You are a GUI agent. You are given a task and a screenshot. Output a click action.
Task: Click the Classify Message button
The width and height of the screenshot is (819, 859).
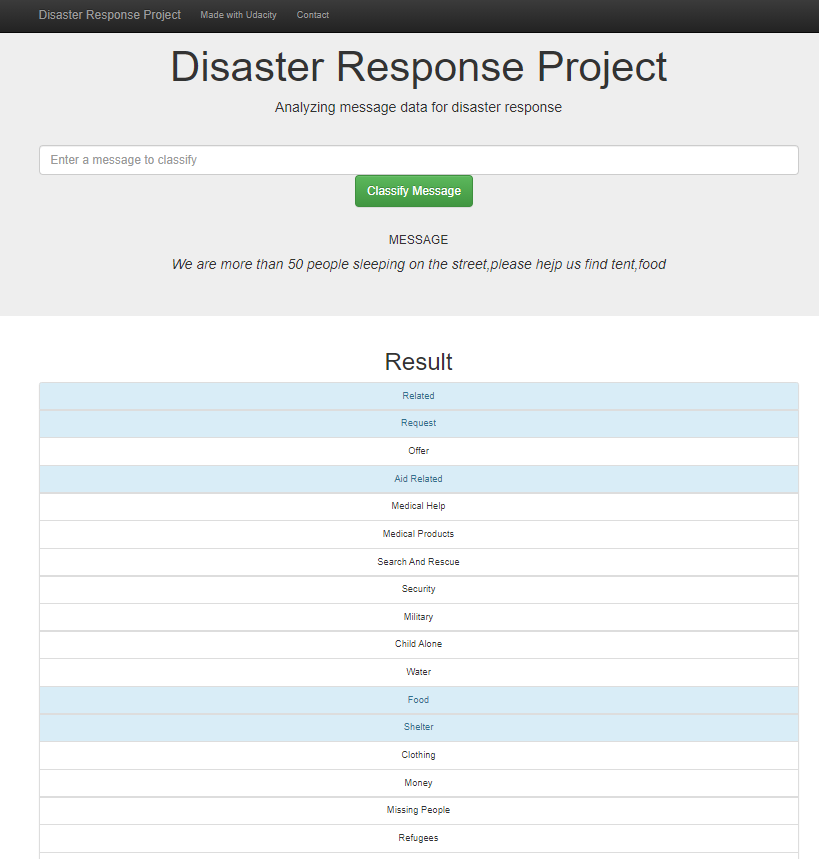[414, 191]
